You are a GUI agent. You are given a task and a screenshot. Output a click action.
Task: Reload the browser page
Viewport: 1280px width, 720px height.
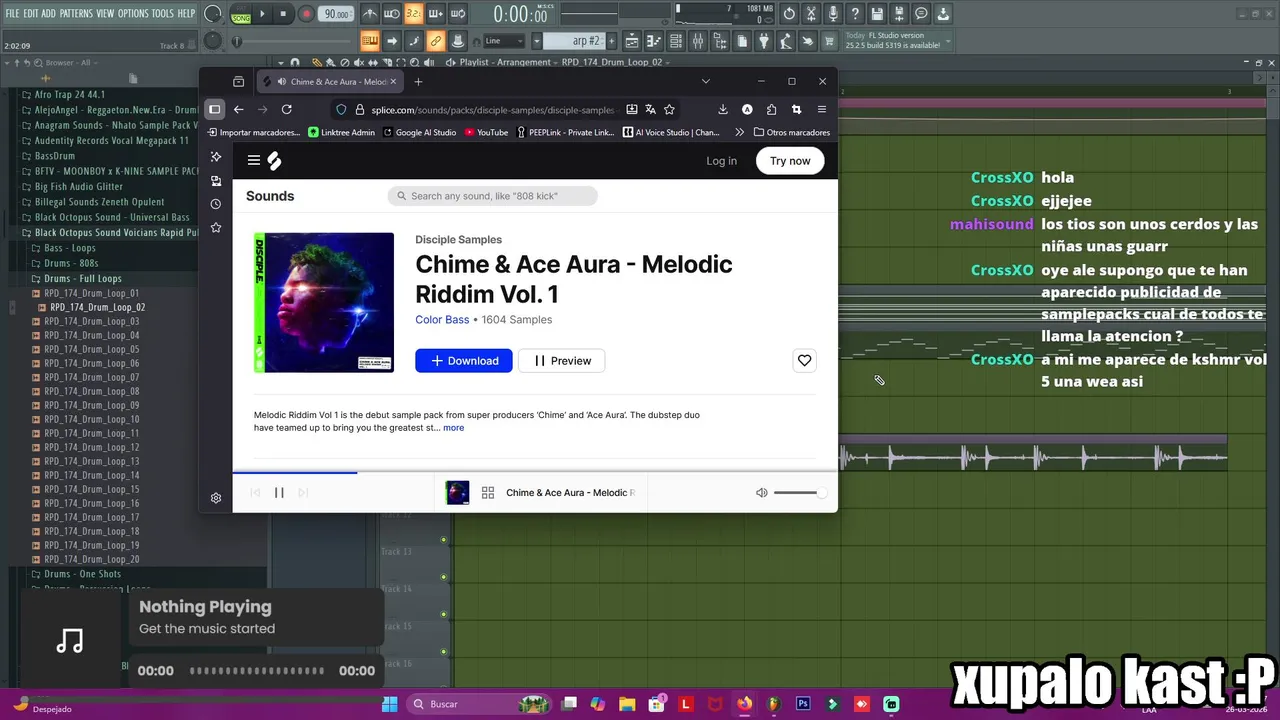(287, 110)
